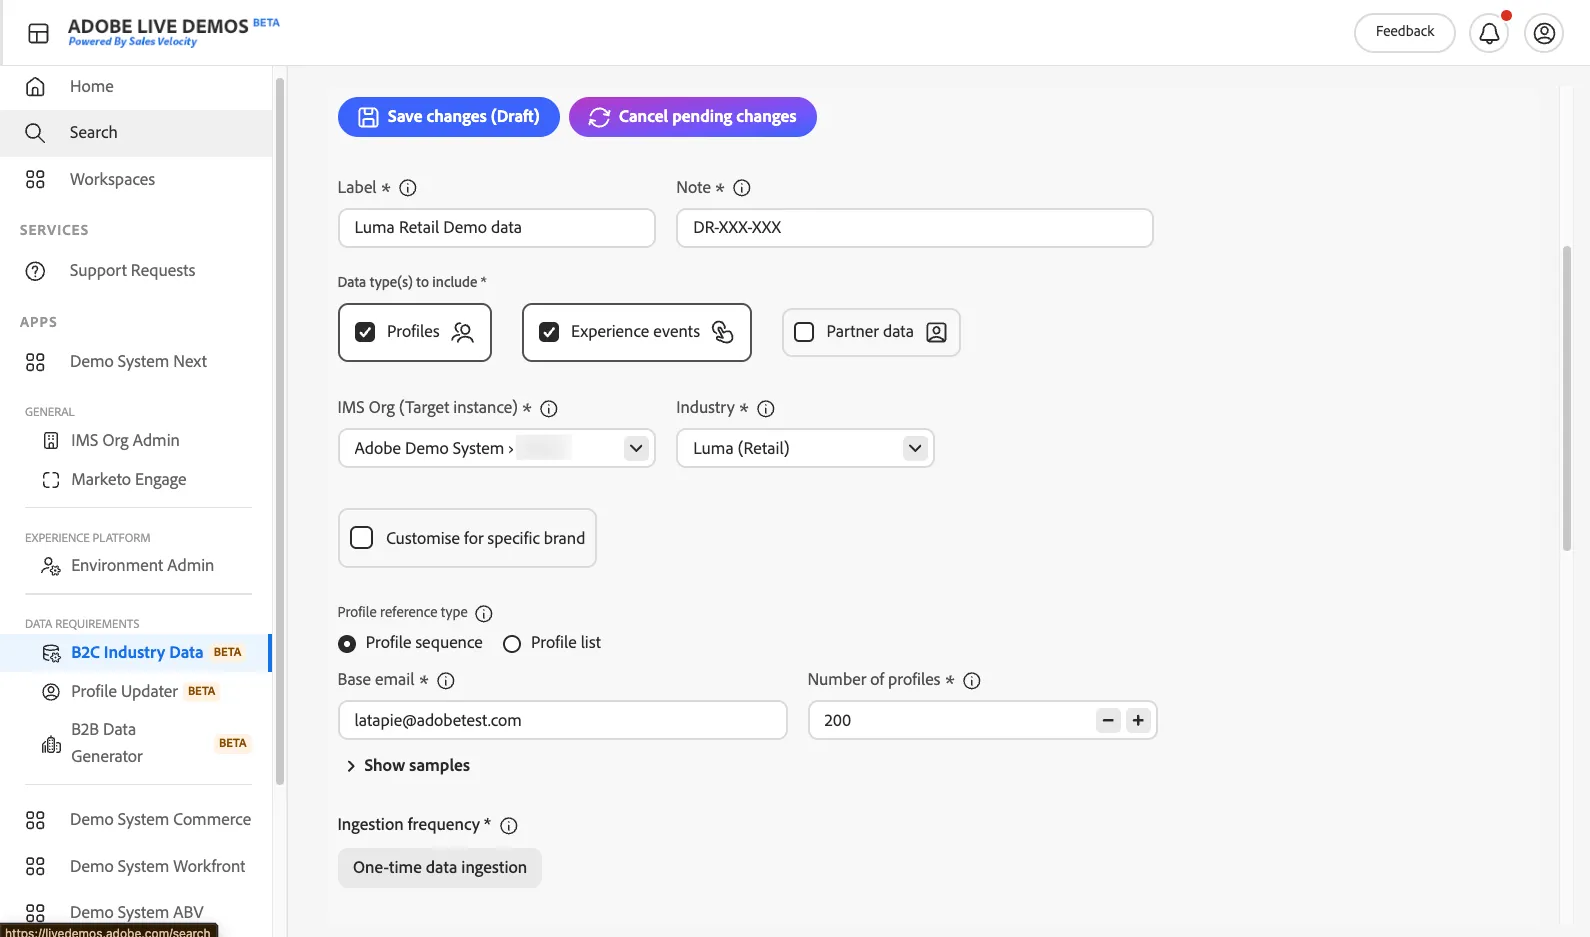Screen dimensions: 1590x937
Task: Click the Note input field
Action: click(915, 228)
